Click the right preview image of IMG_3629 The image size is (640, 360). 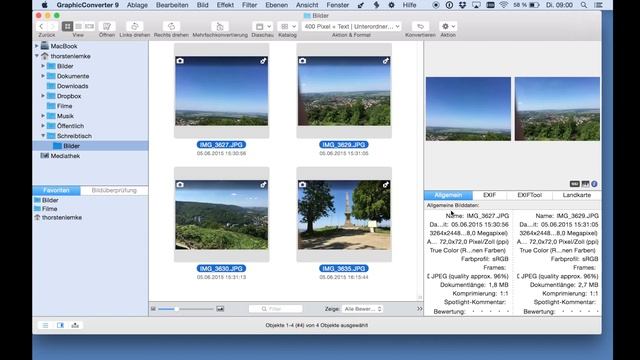(557, 109)
